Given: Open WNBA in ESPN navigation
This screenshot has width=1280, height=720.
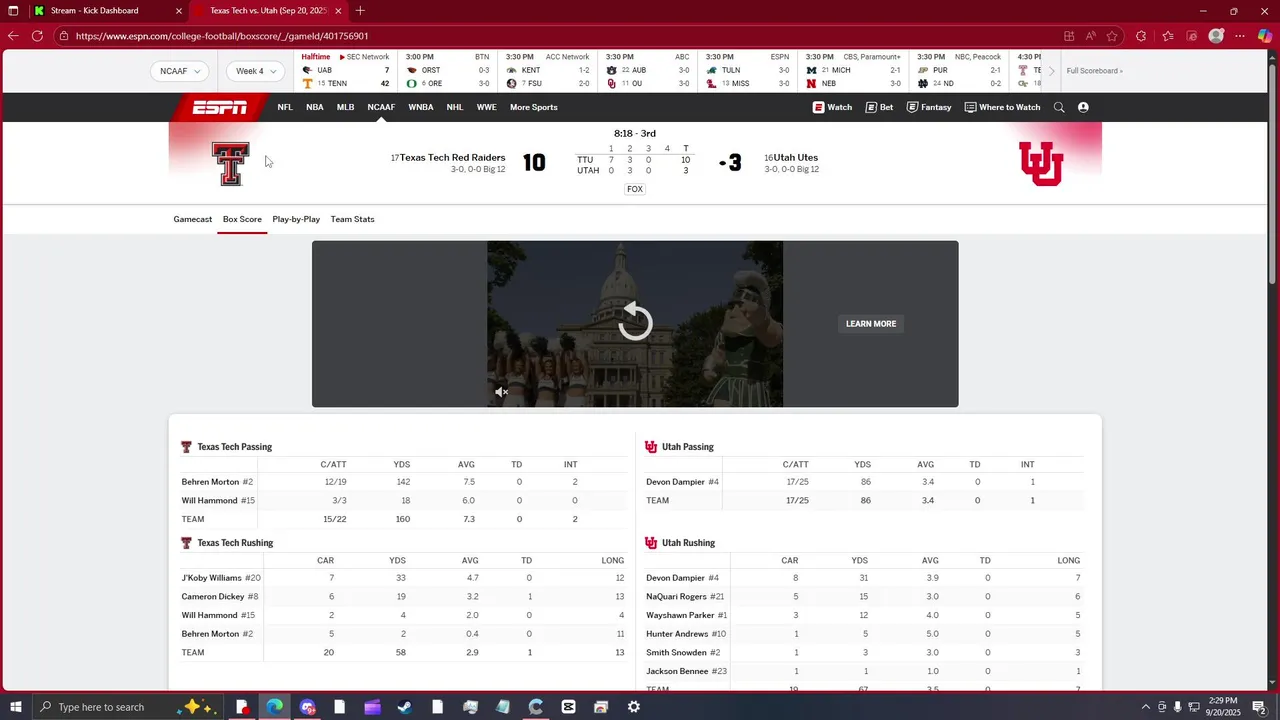Looking at the screenshot, I should (x=421, y=107).
